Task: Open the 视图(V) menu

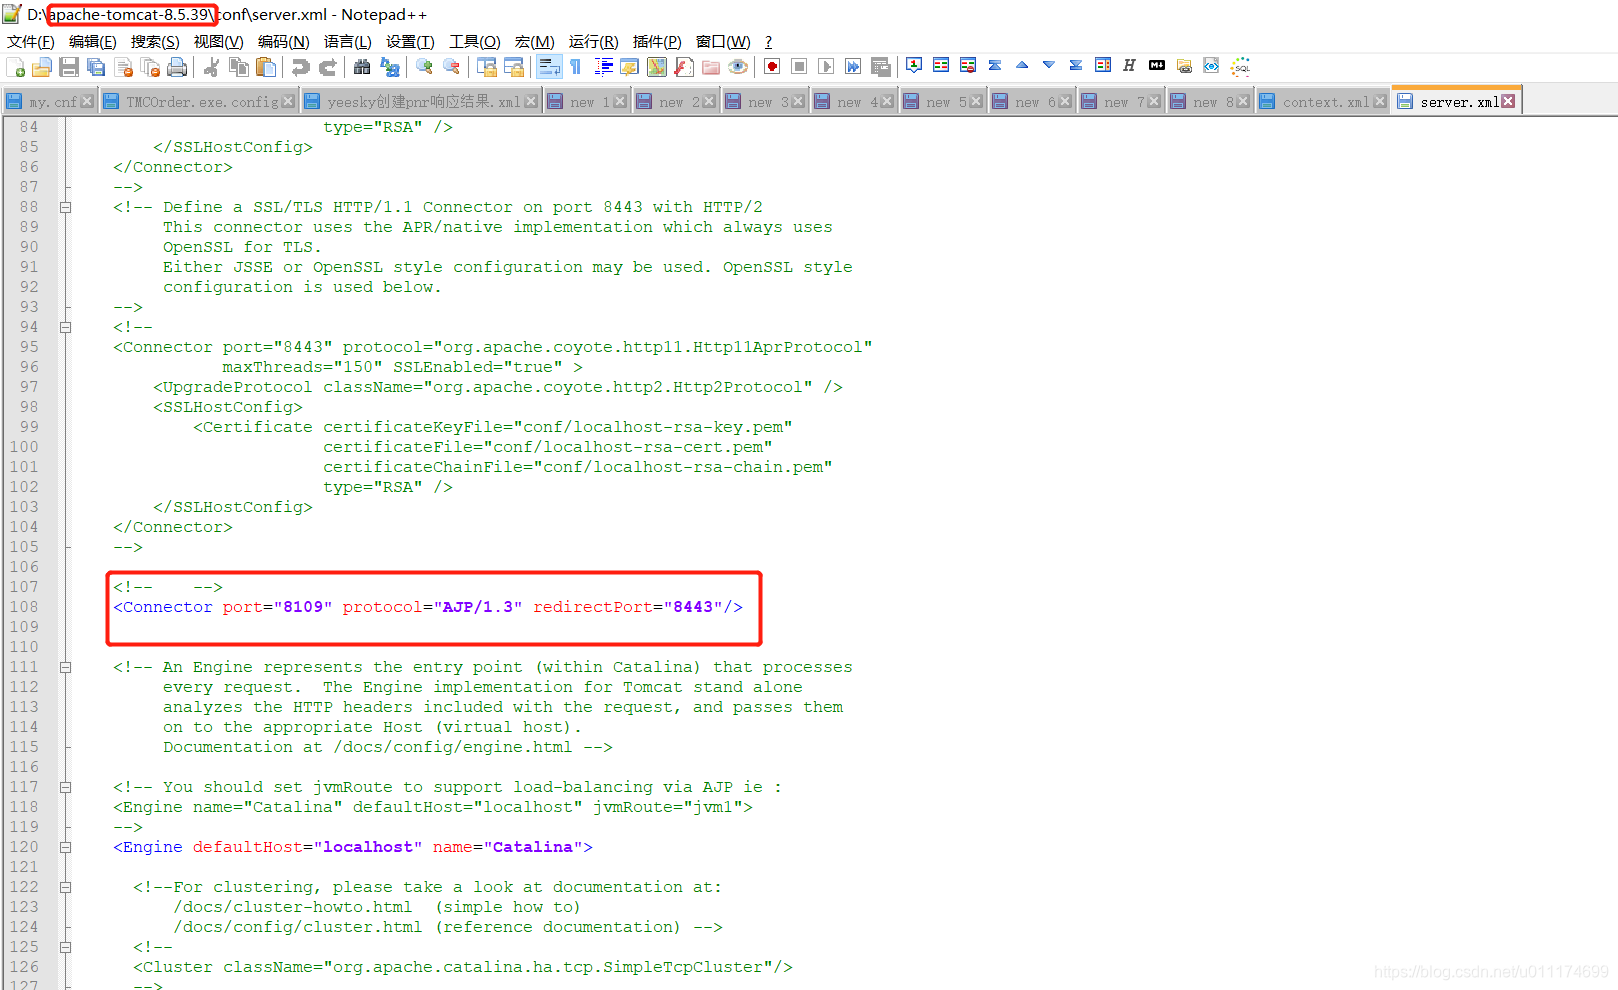Action: tap(219, 41)
